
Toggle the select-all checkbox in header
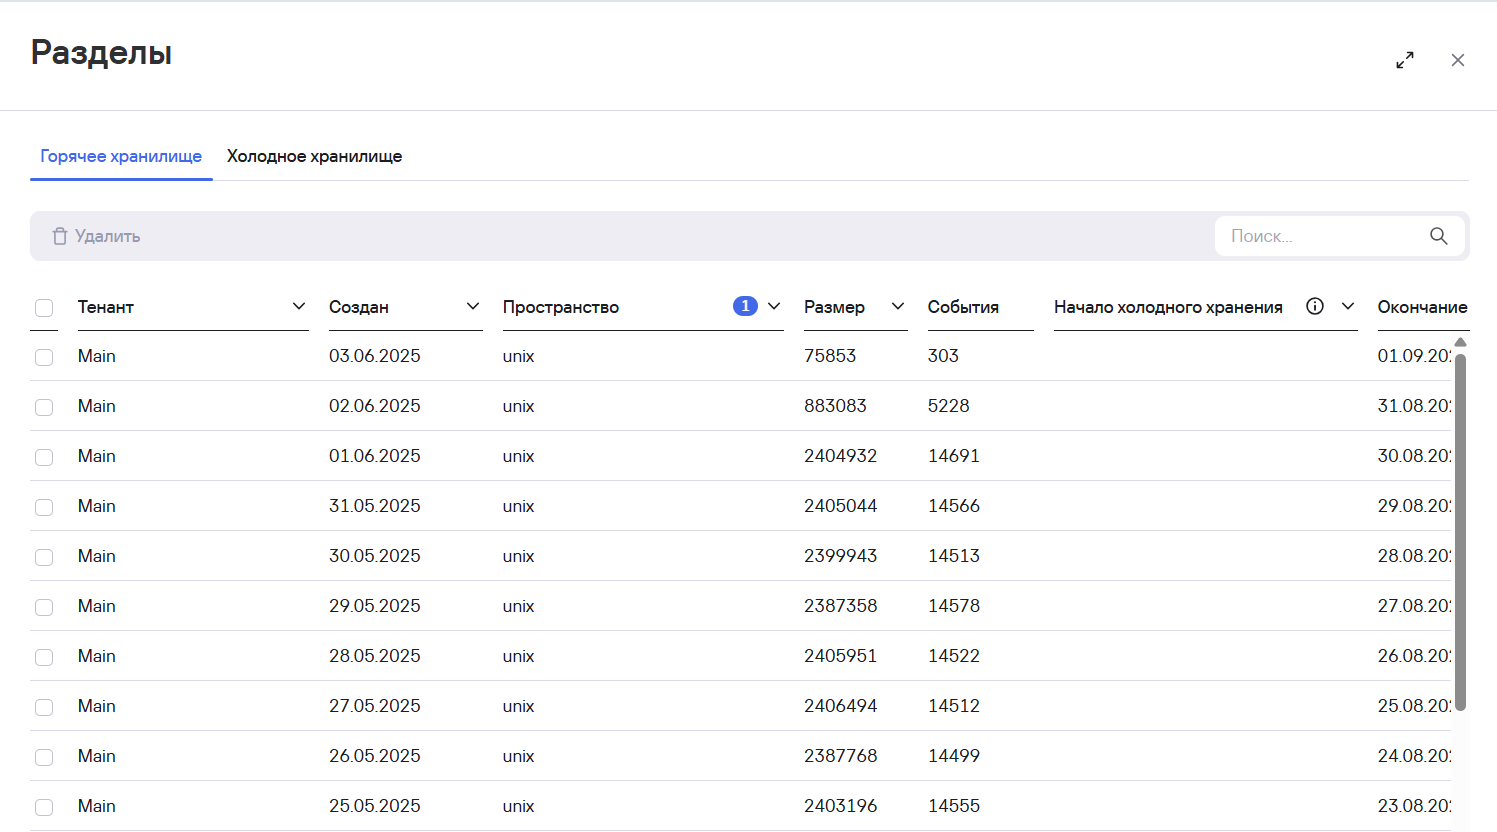(x=44, y=308)
